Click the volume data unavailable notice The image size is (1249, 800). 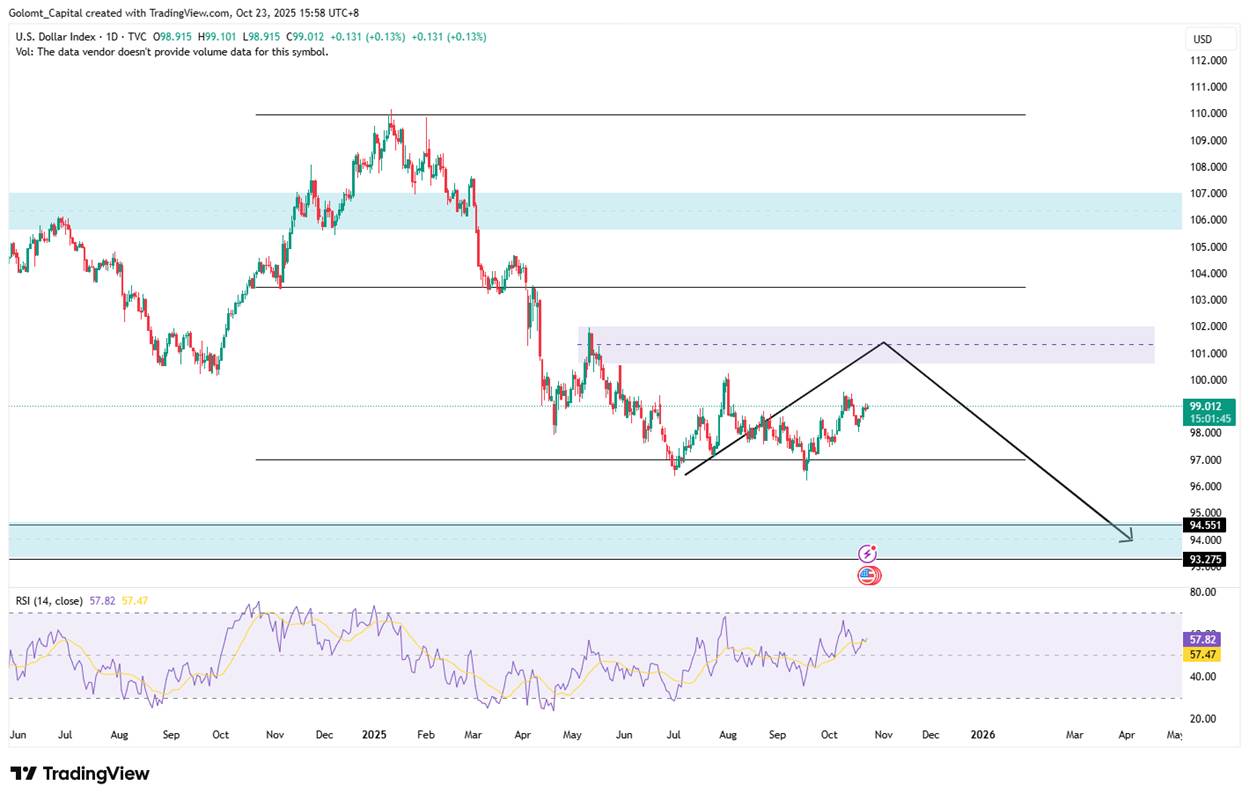[x=172, y=52]
